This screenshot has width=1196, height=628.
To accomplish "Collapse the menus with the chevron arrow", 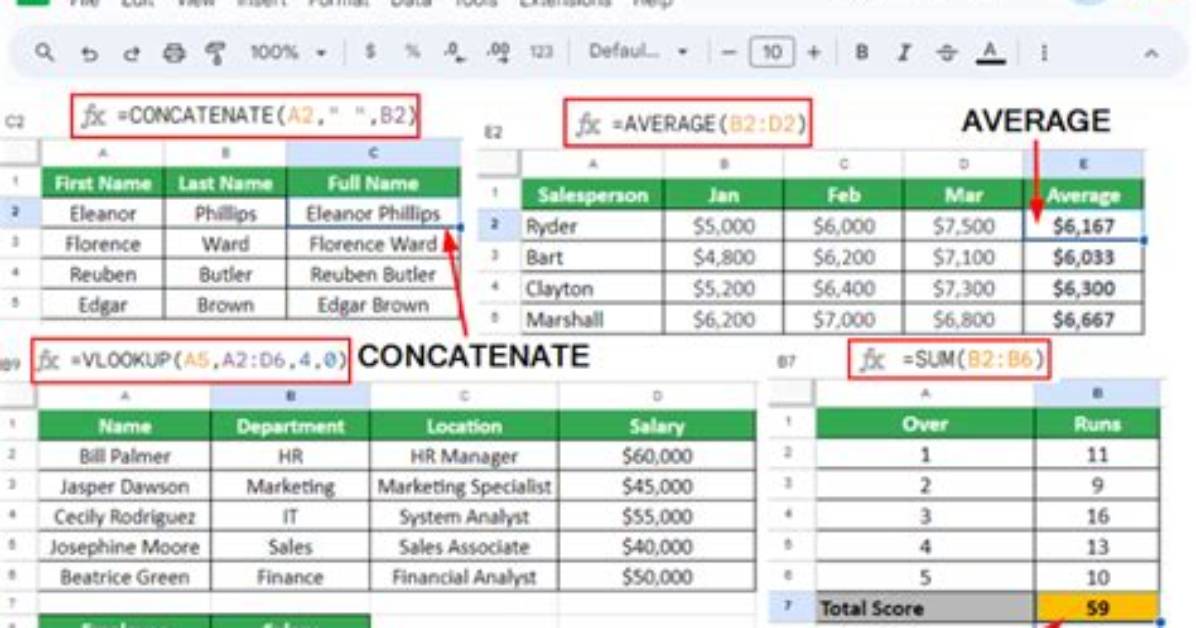I will (x=1151, y=53).
